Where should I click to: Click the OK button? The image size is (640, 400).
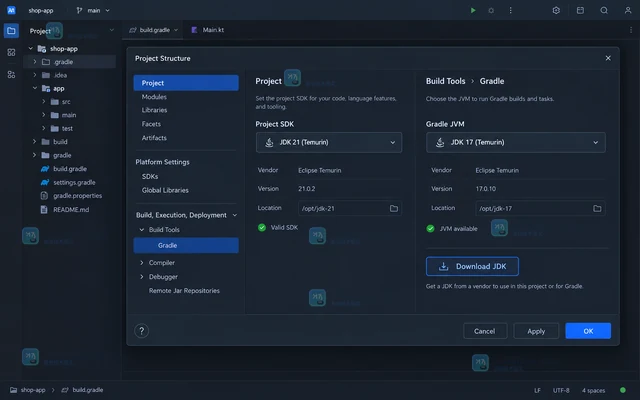coord(588,331)
